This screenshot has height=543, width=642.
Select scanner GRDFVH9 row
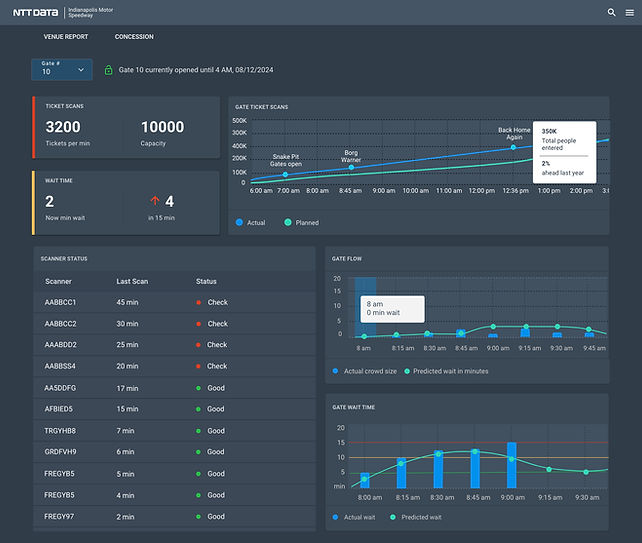[x=174, y=452]
